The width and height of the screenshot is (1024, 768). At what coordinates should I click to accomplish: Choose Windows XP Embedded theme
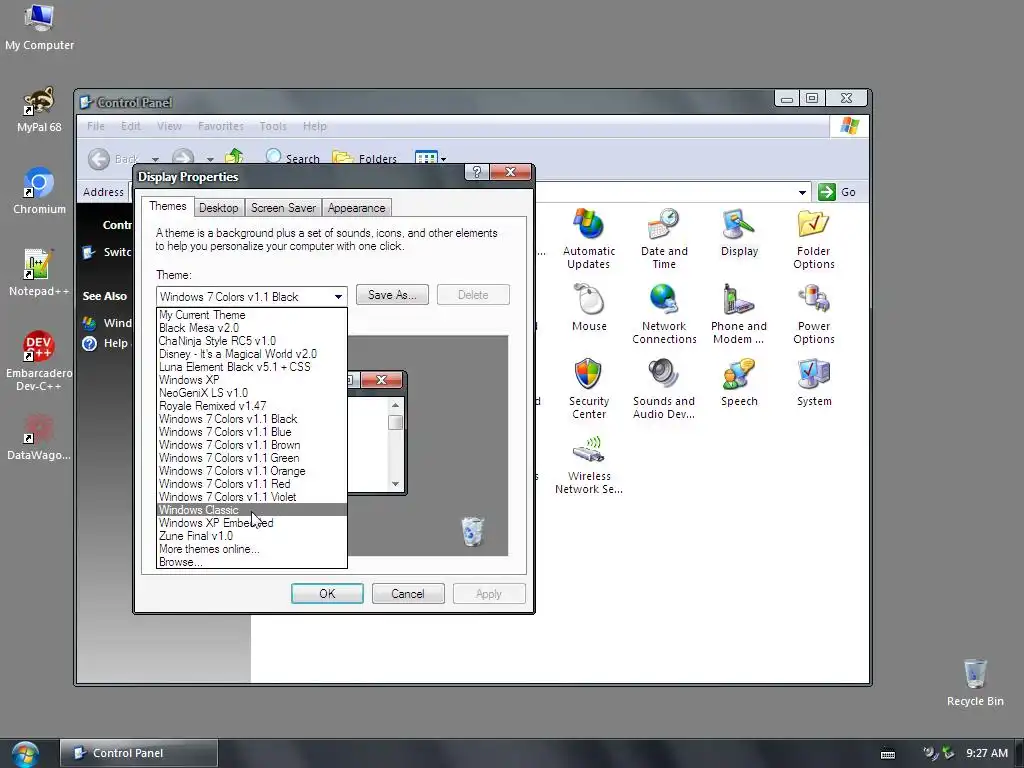pyautogui.click(x=252, y=523)
